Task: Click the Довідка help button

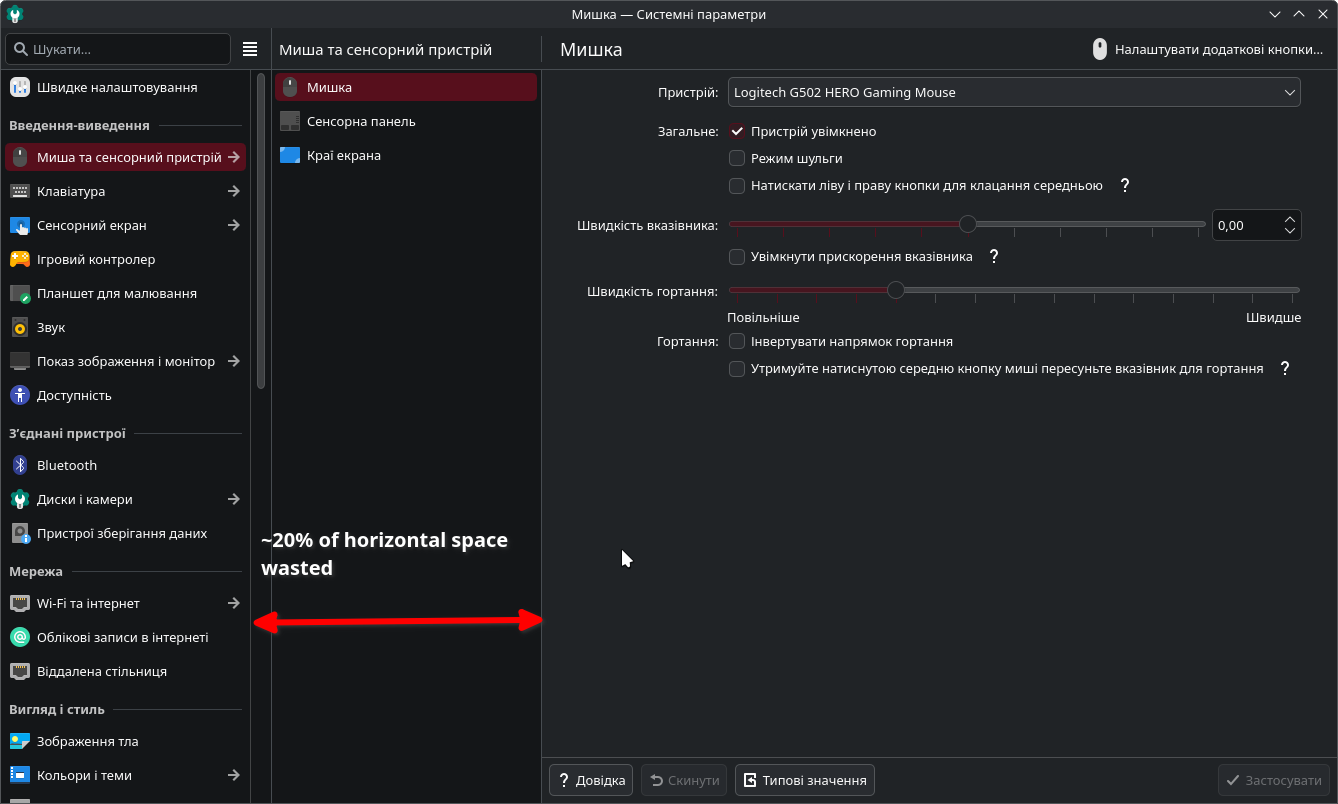Action: (x=591, y=780)
